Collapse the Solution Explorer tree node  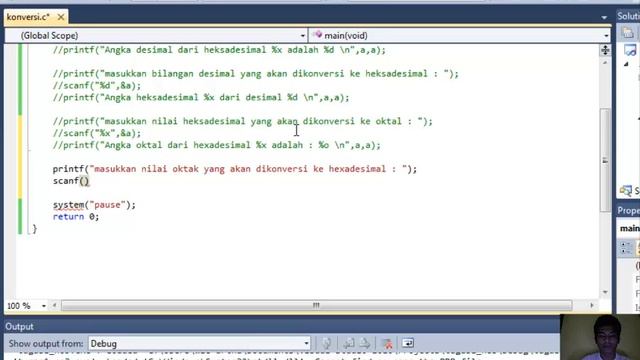point(626,64)
